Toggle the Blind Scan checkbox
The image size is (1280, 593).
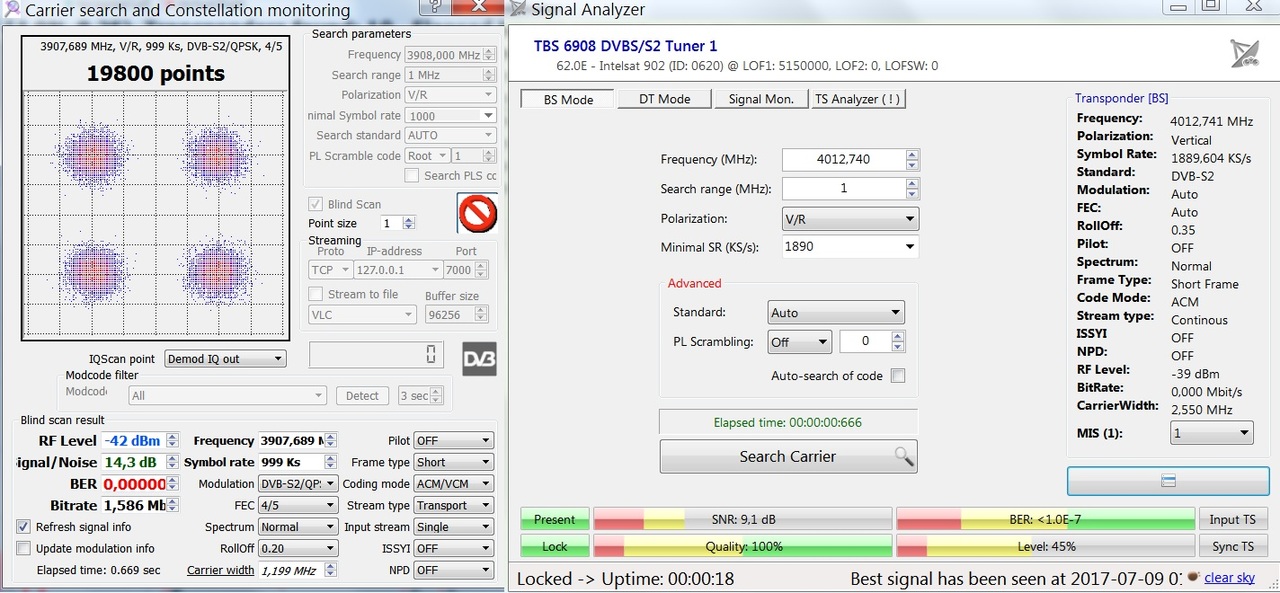click(315, 204)
